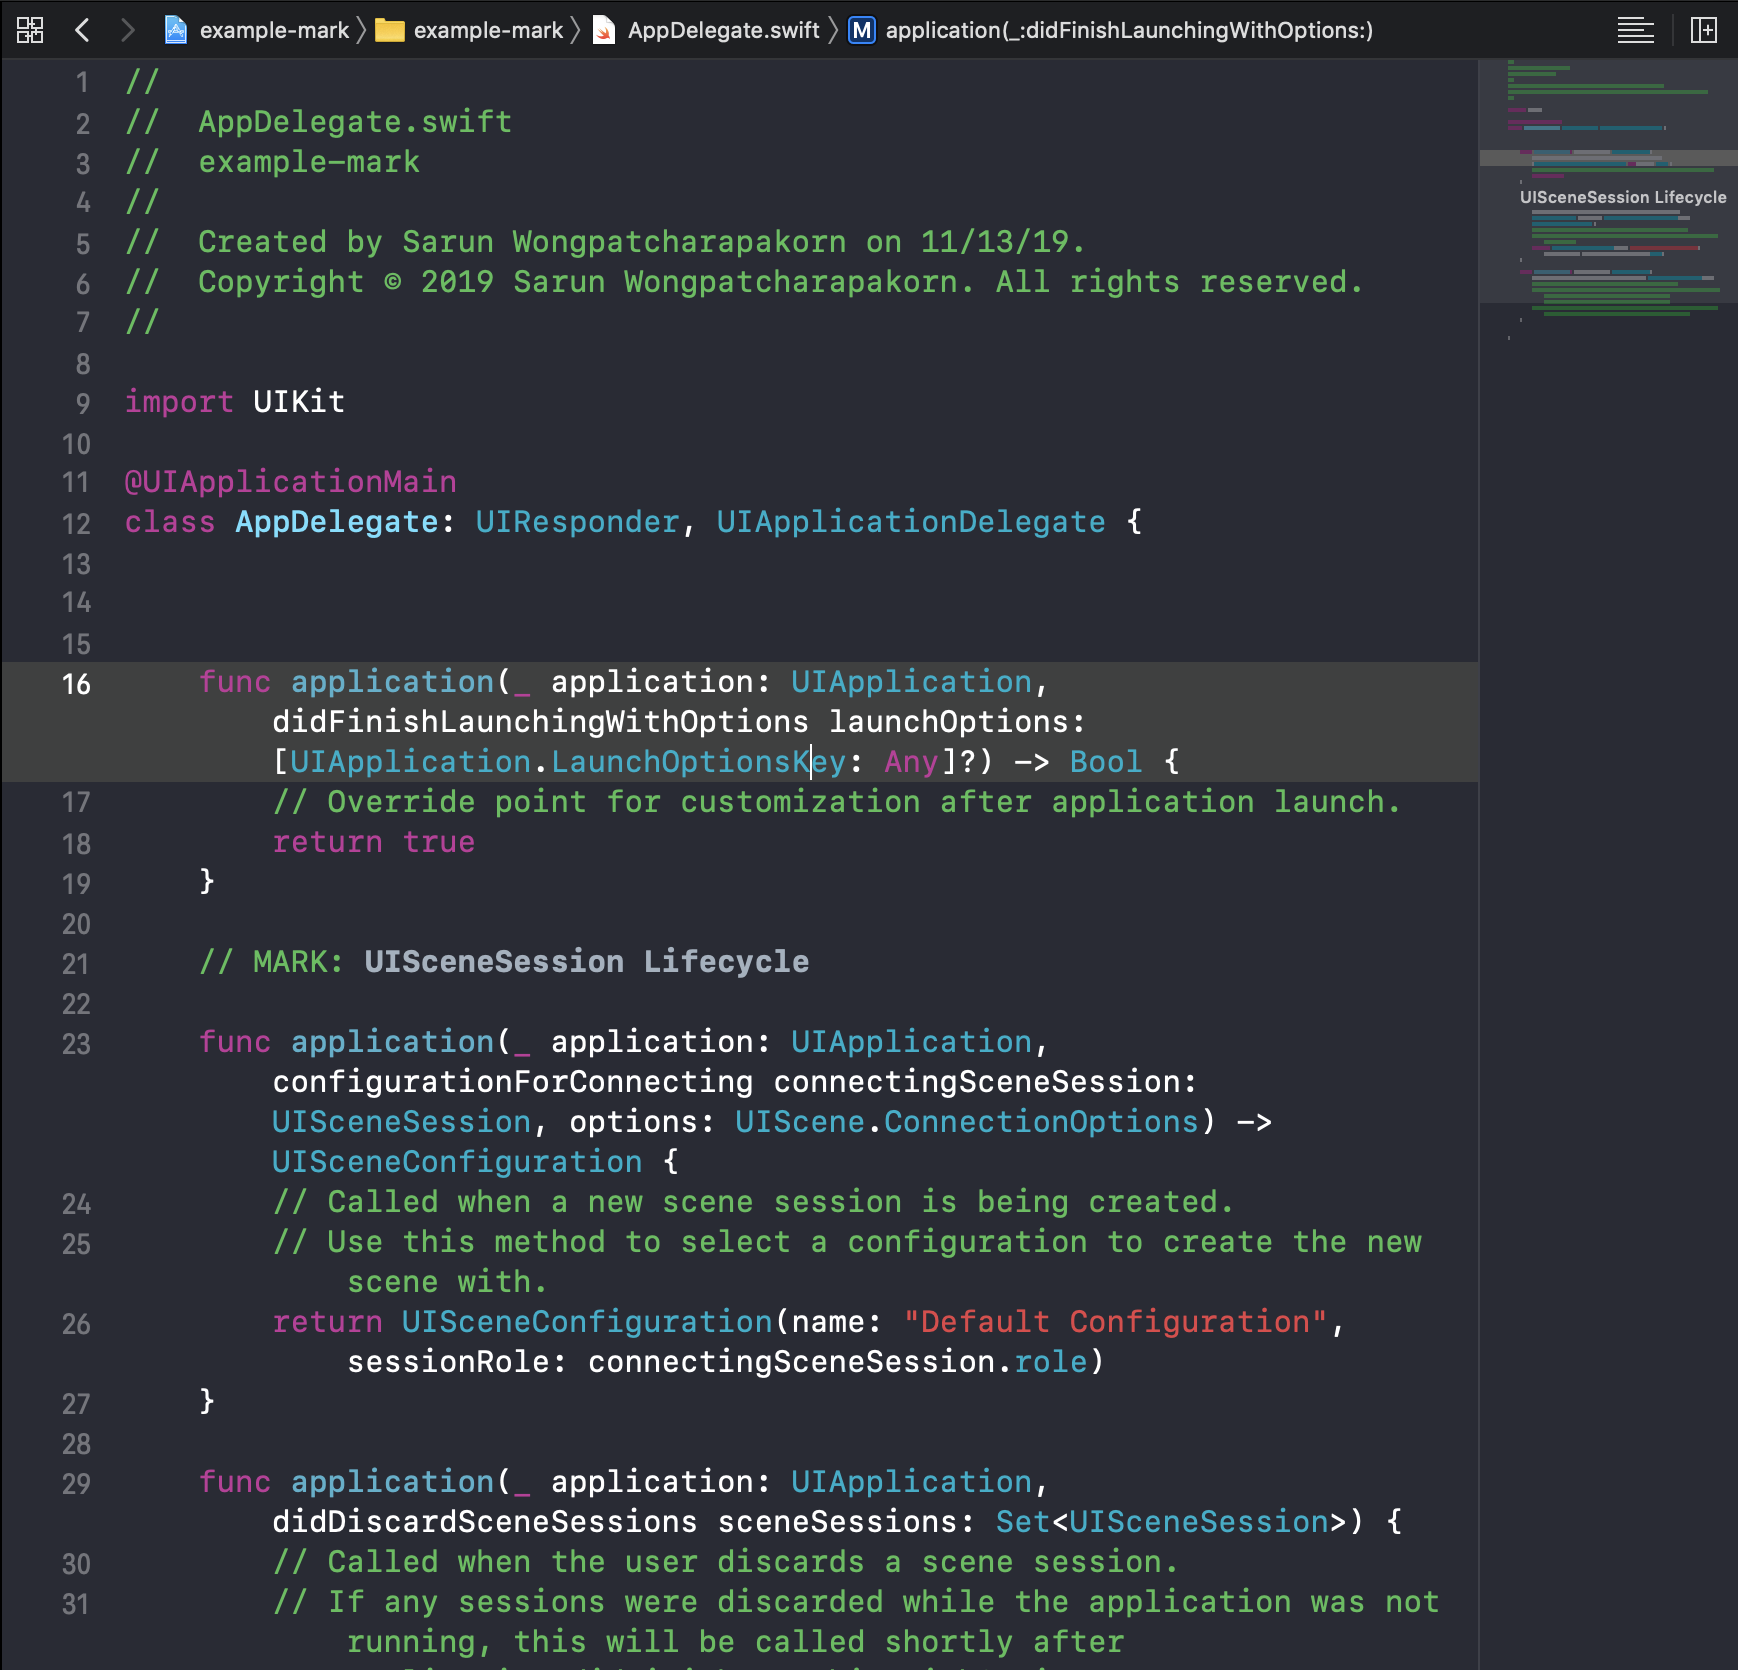Add a new editor pane on the right
The width and height of the screenshot is (1738, 1670).
point(1703,30)
